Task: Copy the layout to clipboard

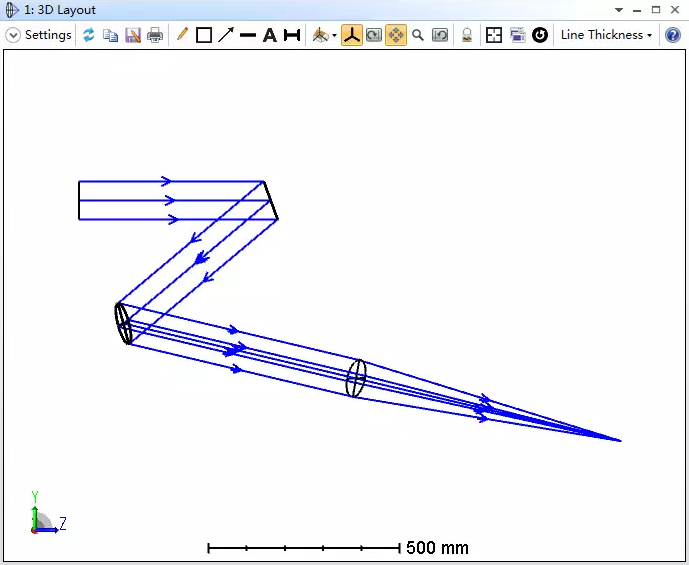Action: click(x=110, y=35)
